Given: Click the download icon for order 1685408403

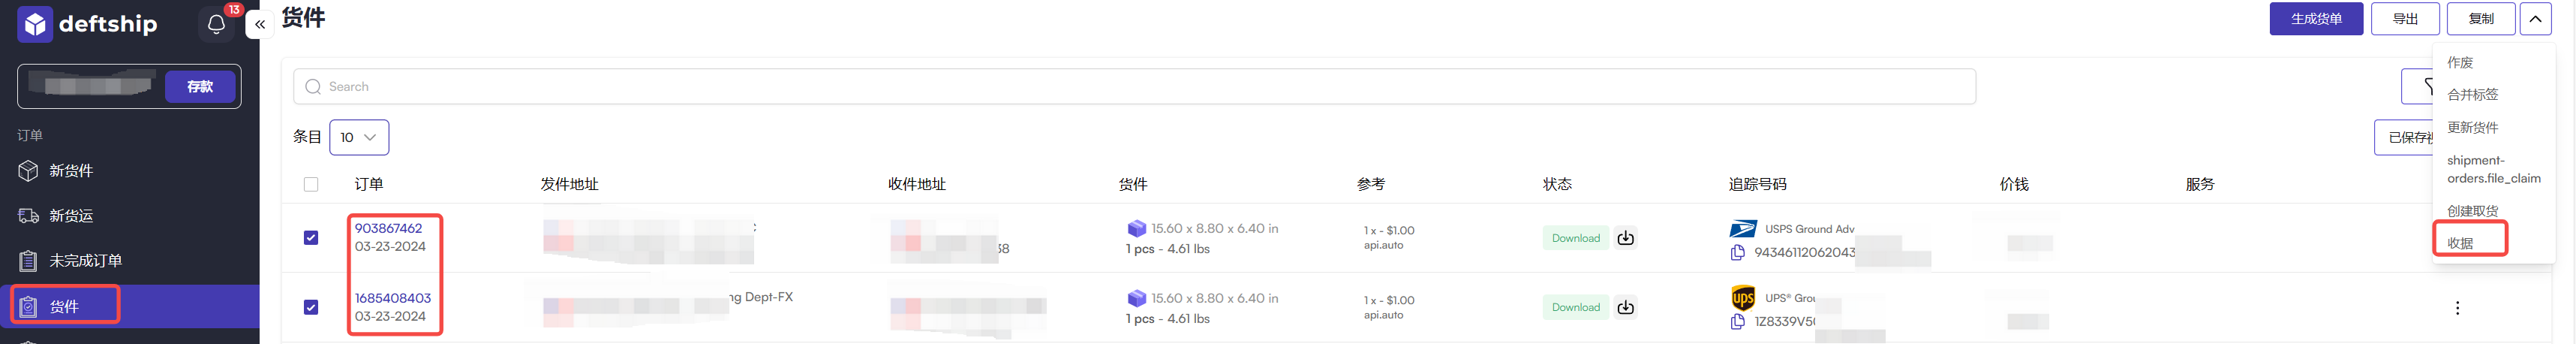Looking at the screenshot, I should [x=1625, y=308].
